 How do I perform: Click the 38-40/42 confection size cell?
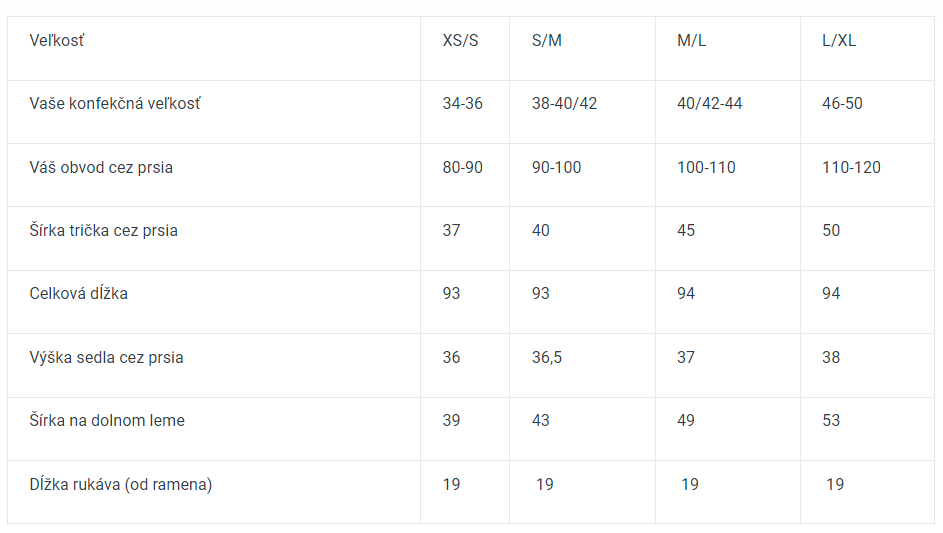(x=564, y=104)
